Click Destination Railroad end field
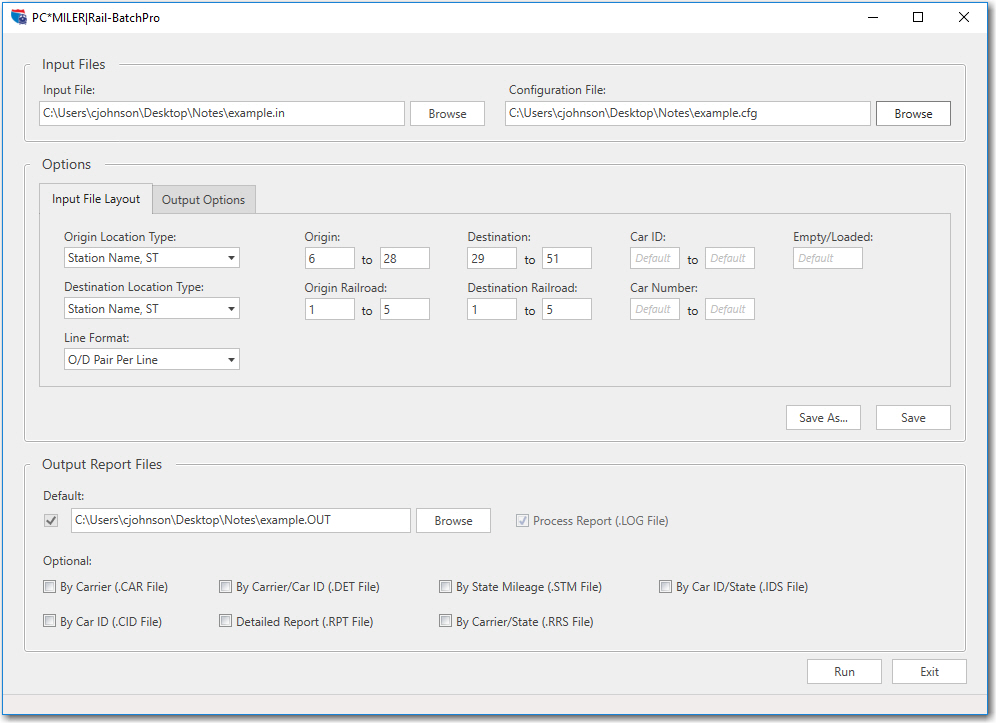This screenshot has height=723, width=996. point(567,309)
